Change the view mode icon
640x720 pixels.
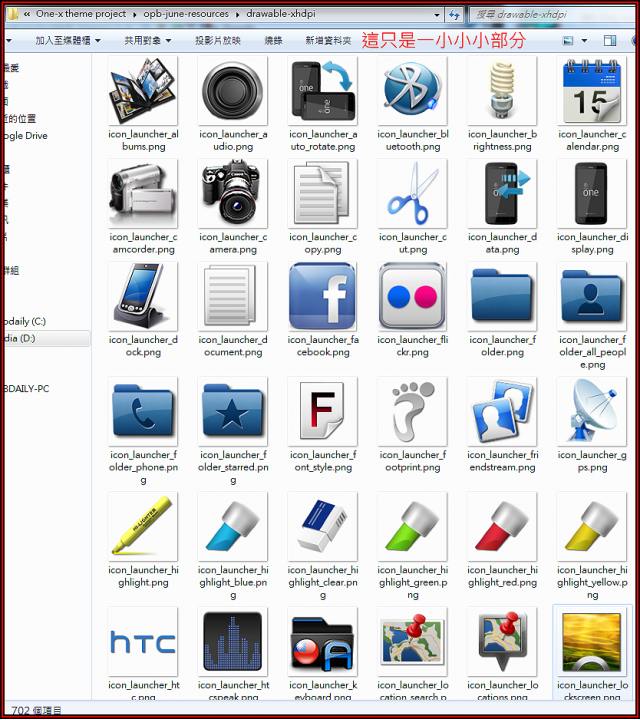pyautogui.click(x=568, y=41)
